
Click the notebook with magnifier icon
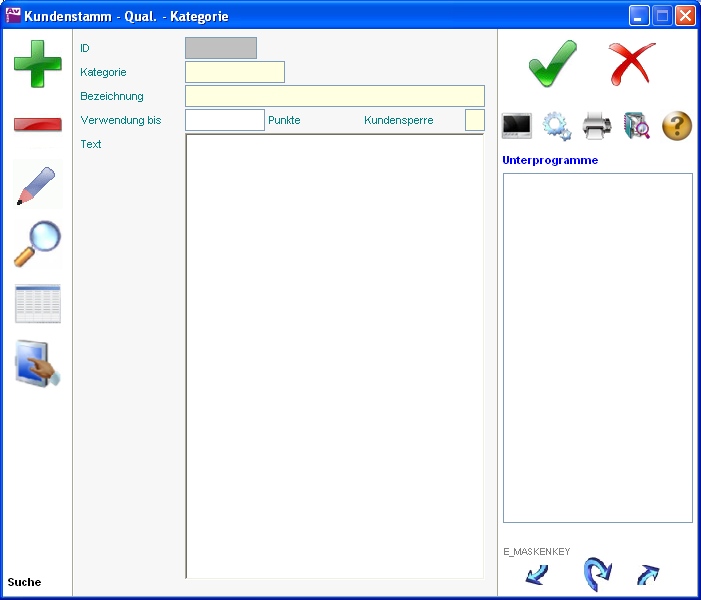[637, 126]
